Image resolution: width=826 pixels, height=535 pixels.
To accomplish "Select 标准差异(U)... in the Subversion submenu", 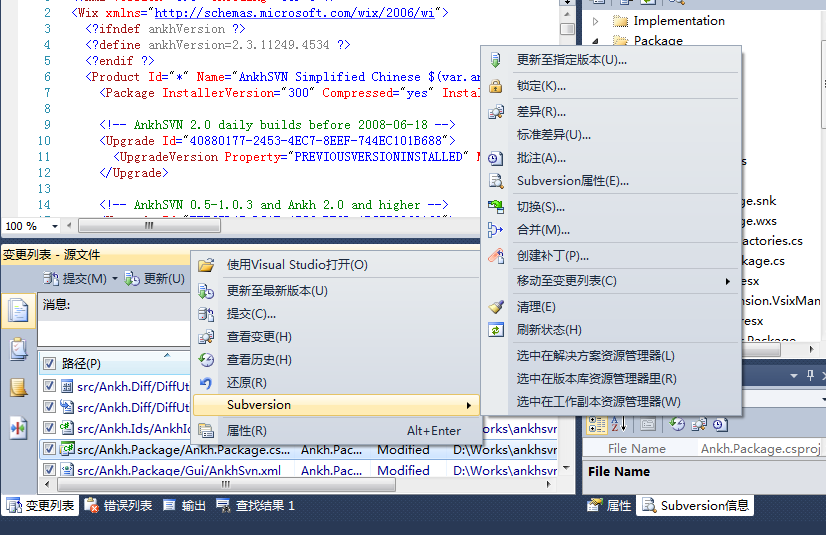I will [554, 135].
